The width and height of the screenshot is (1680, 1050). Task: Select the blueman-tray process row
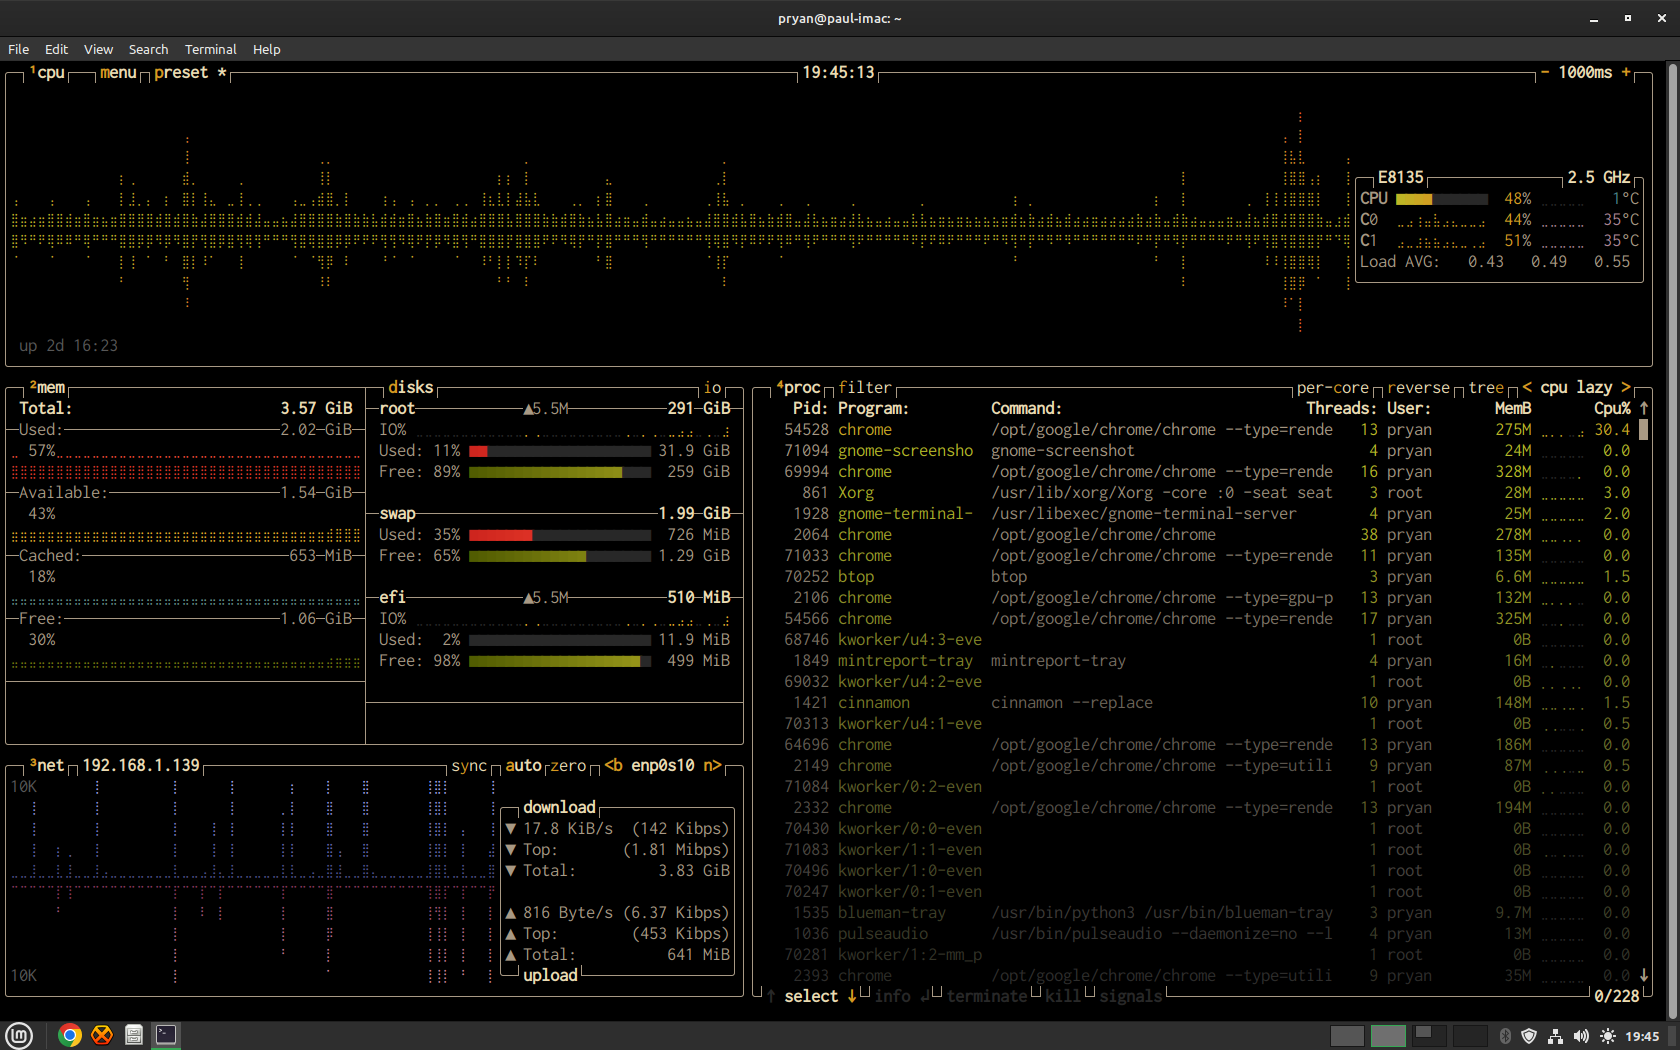point(1207,913)
